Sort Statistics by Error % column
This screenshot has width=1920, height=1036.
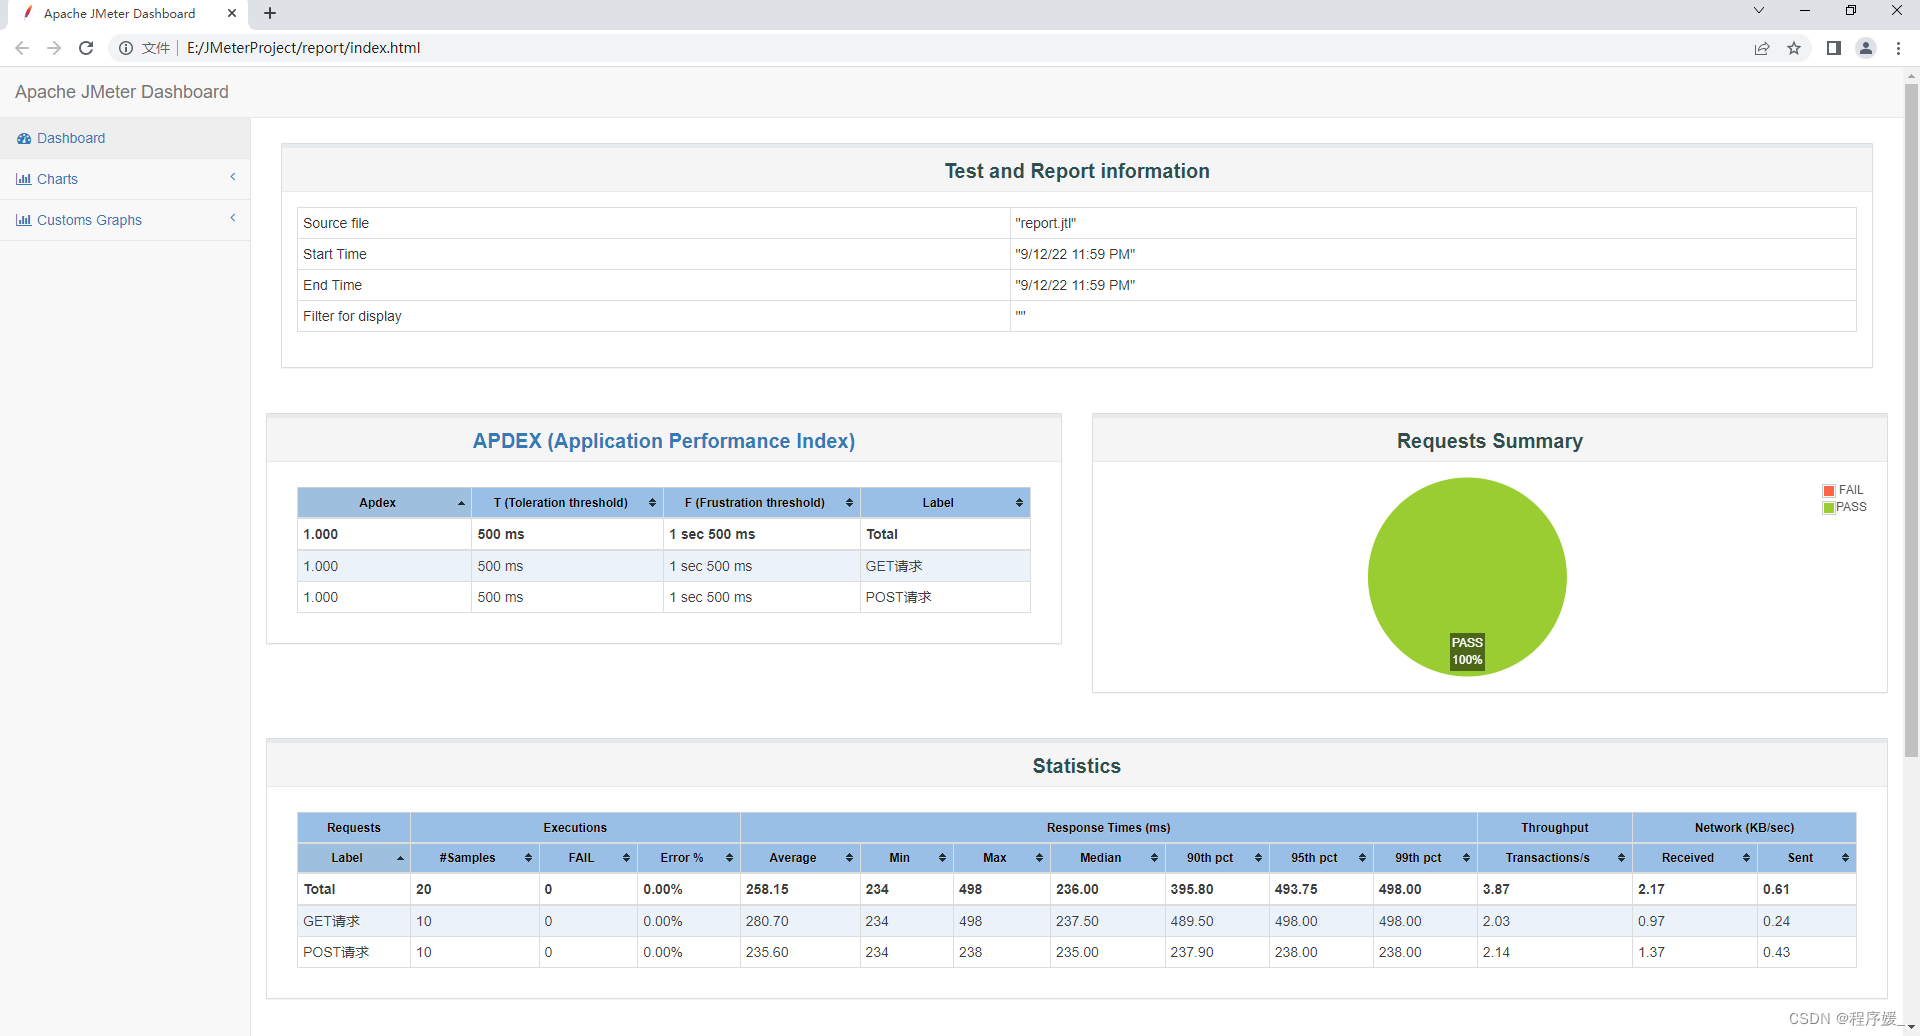[689, 858]
